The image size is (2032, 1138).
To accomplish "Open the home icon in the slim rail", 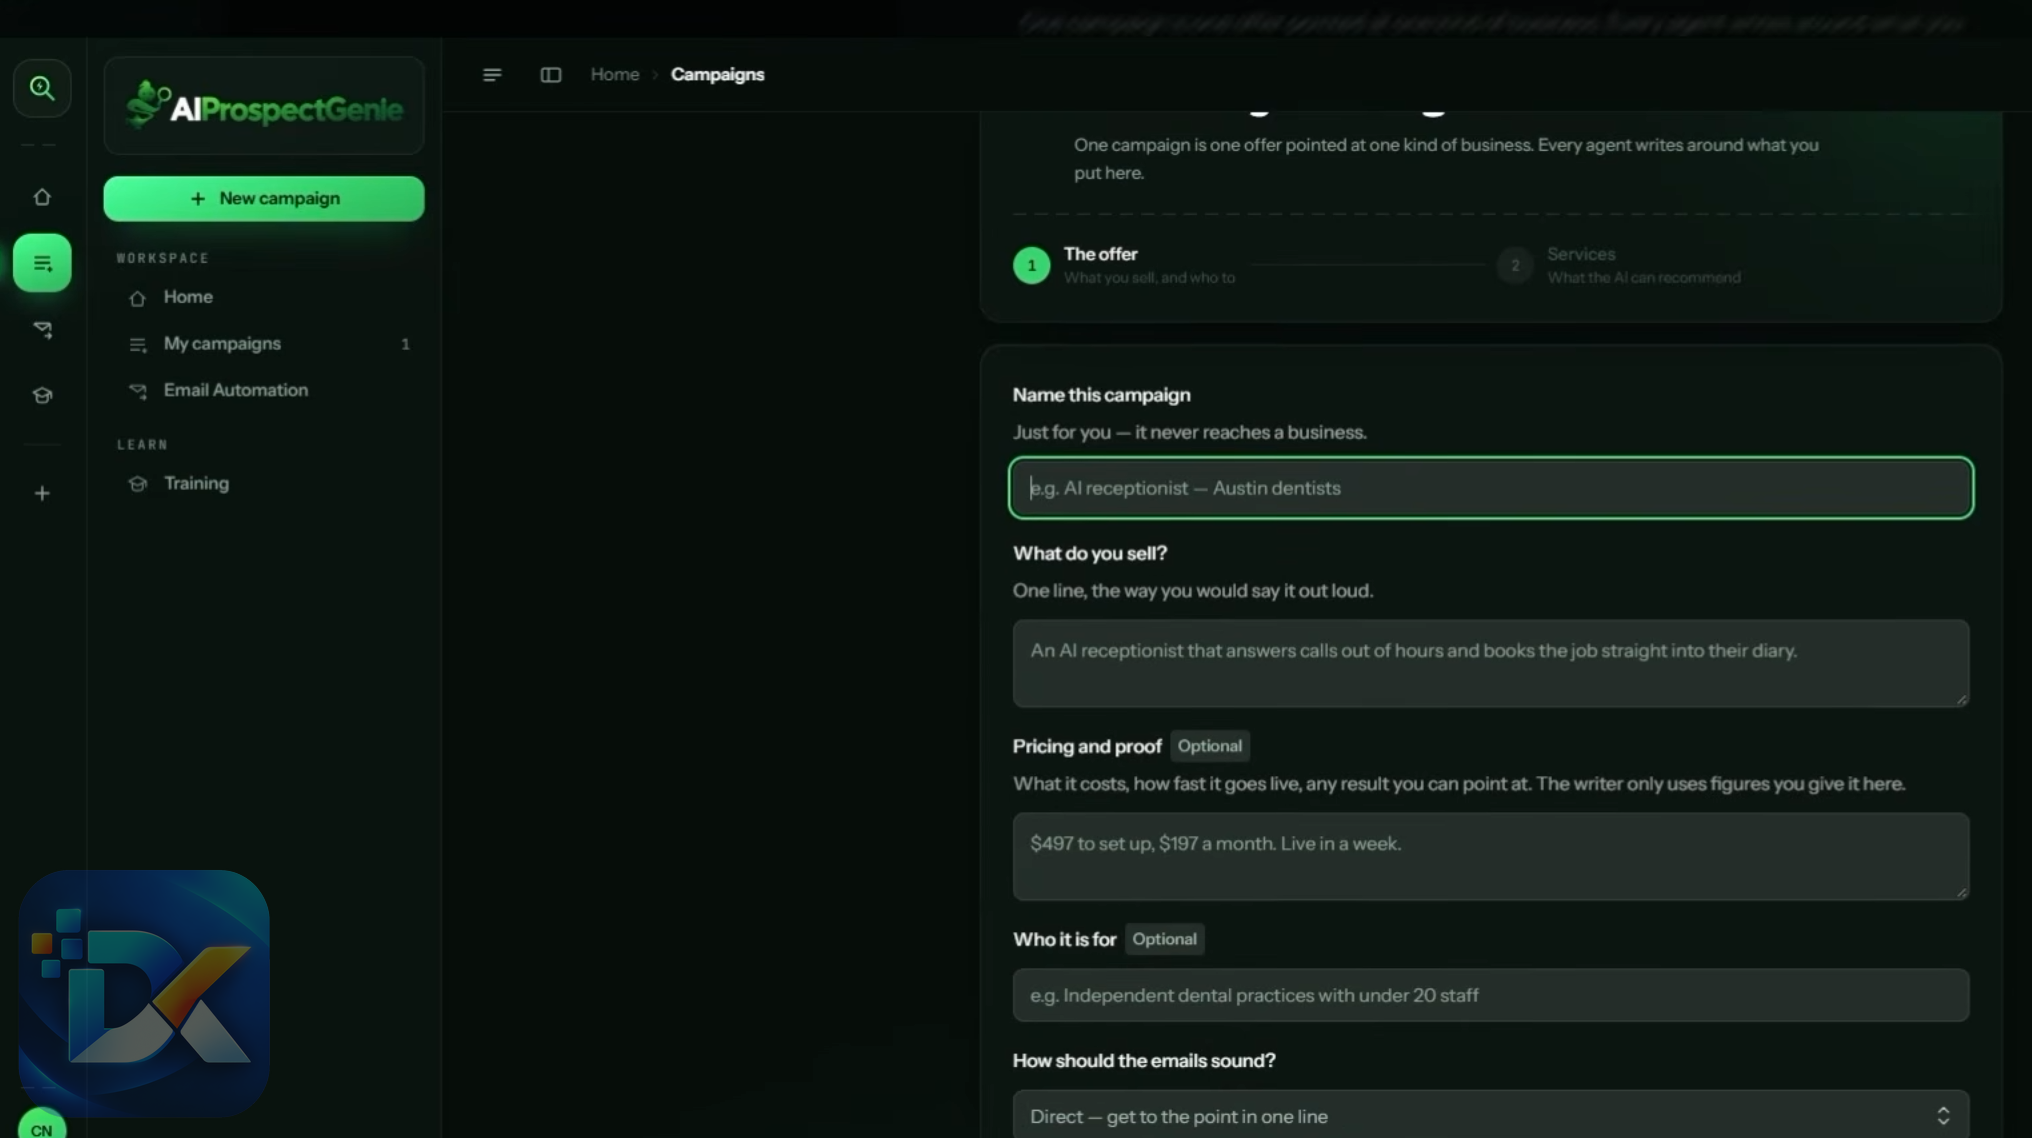I will click(42, 197).
